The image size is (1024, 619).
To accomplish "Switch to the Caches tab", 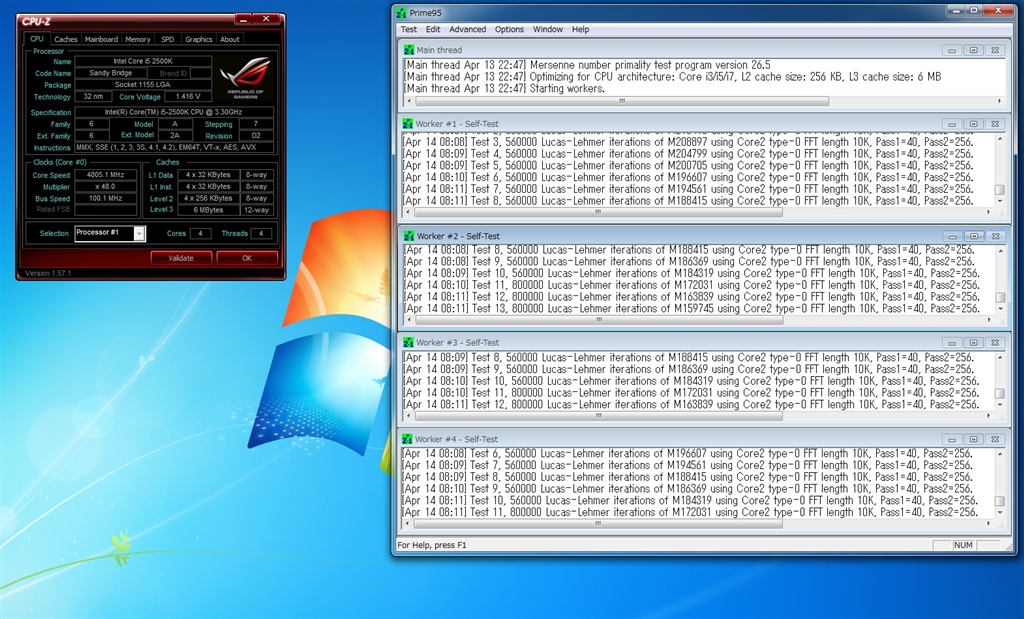I will tap(66, 40).
